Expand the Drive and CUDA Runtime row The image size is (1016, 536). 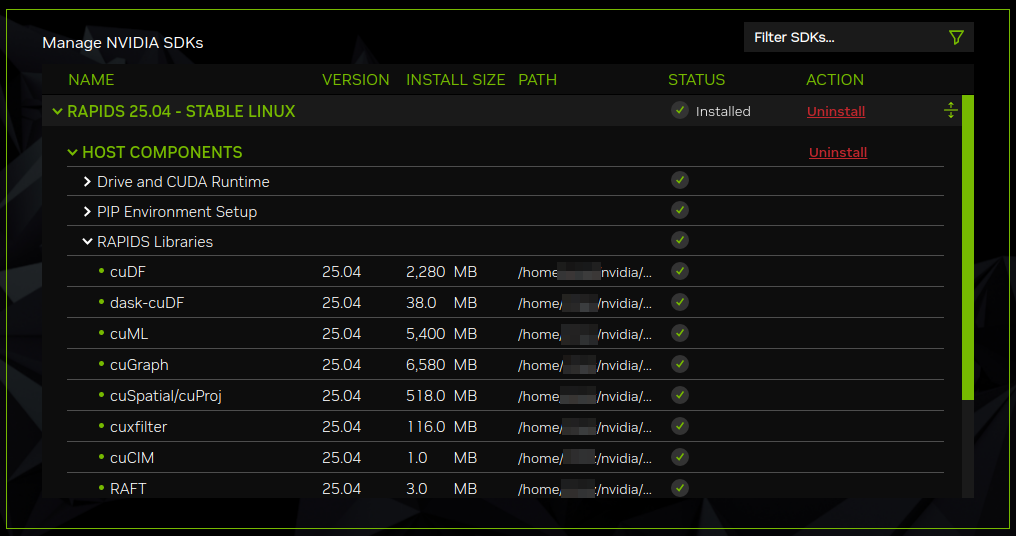[x=88, y=182]
